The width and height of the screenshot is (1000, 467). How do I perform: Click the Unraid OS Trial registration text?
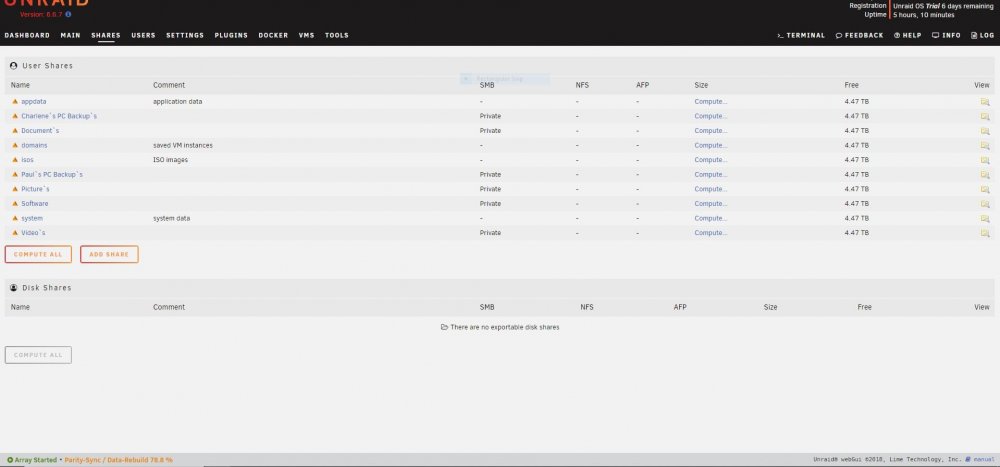click(x=943, y=6)
